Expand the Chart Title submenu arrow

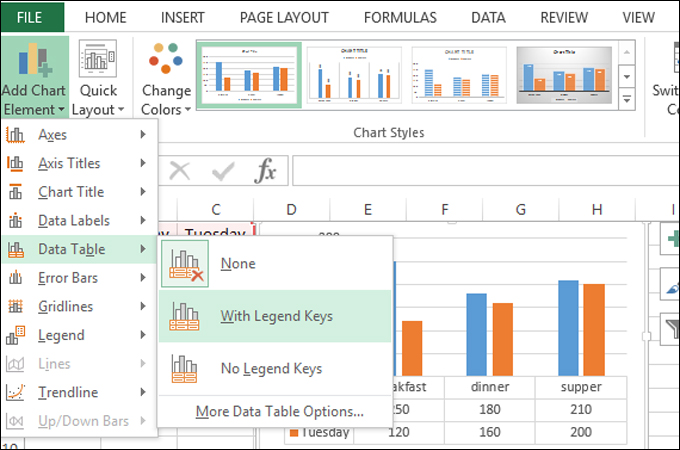(x=143, y=192)
